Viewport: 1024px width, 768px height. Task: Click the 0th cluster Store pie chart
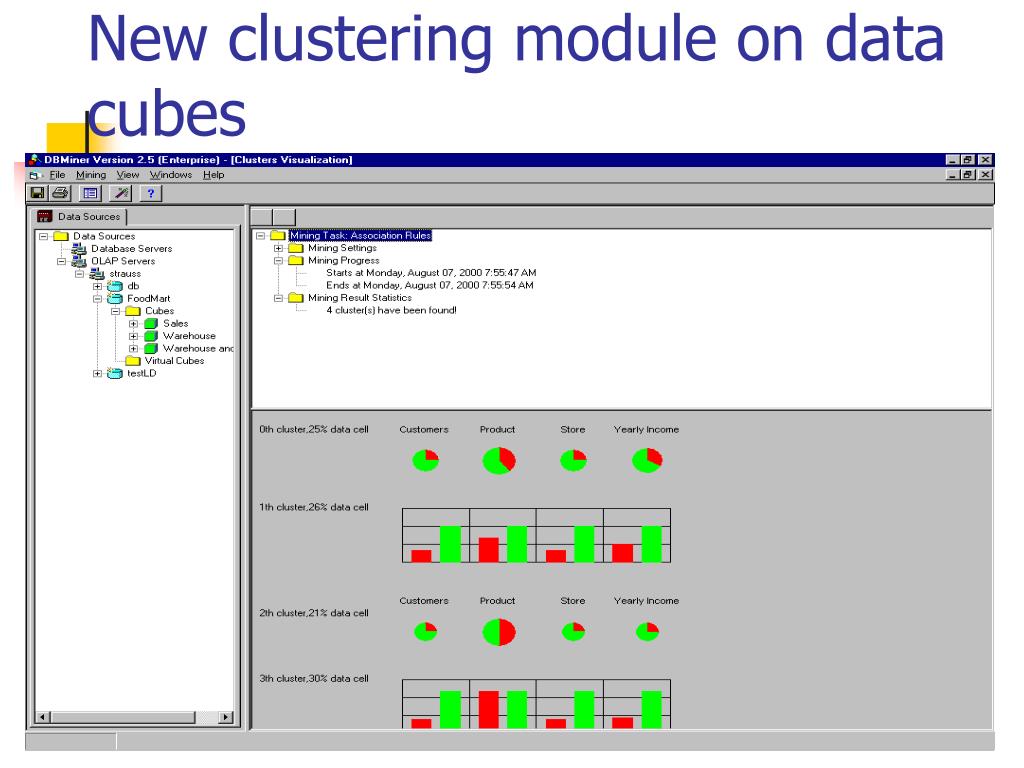click(x=573, y=460)
